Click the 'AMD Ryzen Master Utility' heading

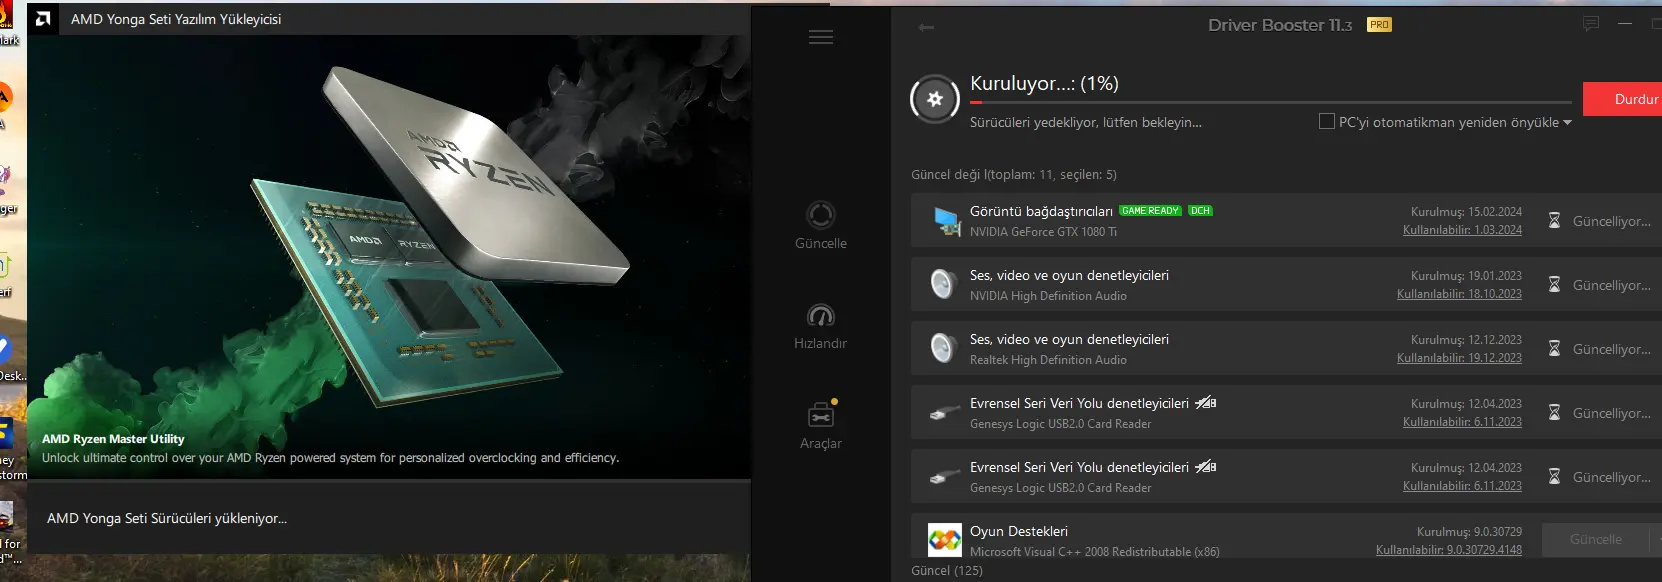113,438
